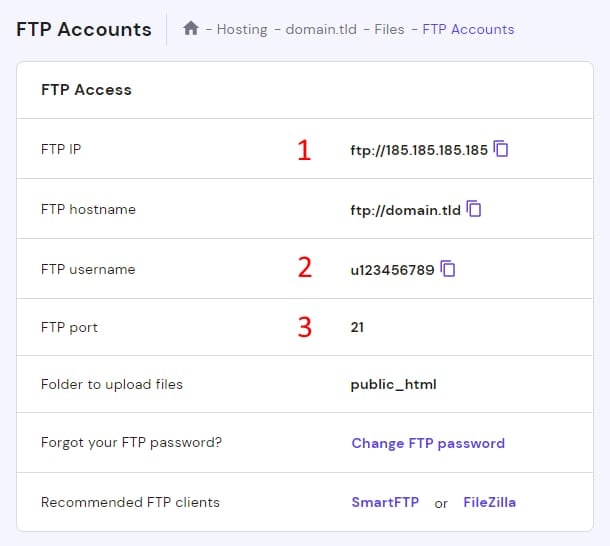
Task: Select the public_html folder name
Action: 394,384
